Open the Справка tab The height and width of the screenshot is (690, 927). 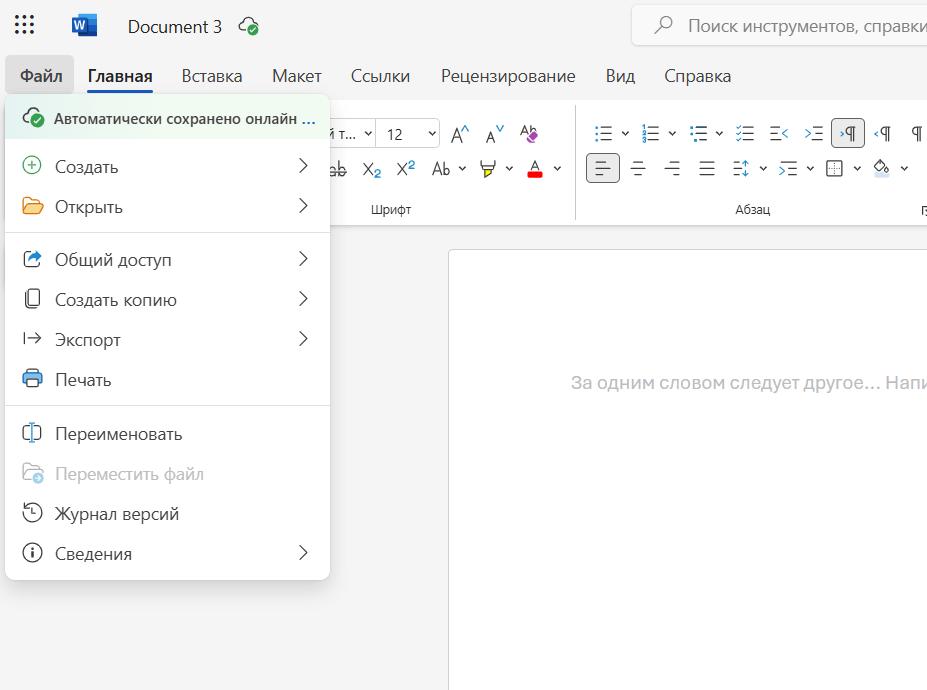pyautogui.click(x=698, y=76)
